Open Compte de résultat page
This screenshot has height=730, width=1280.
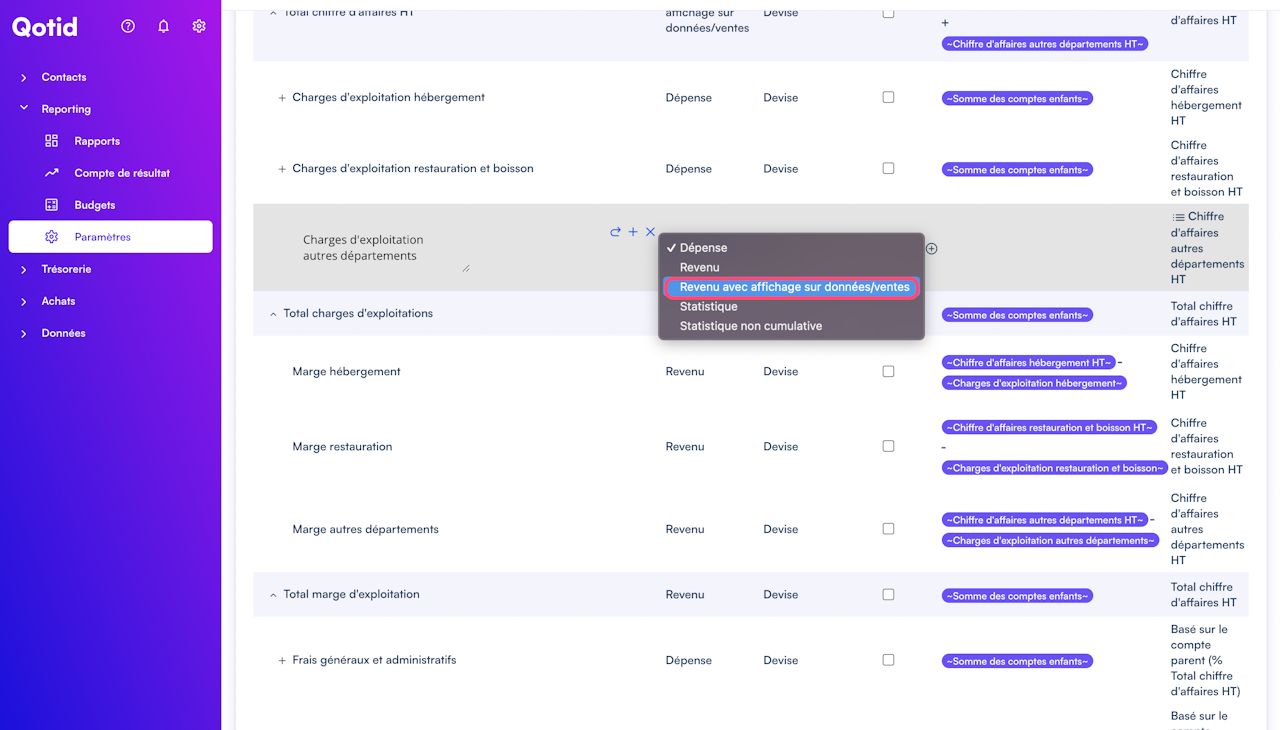(x=122, y=173)
